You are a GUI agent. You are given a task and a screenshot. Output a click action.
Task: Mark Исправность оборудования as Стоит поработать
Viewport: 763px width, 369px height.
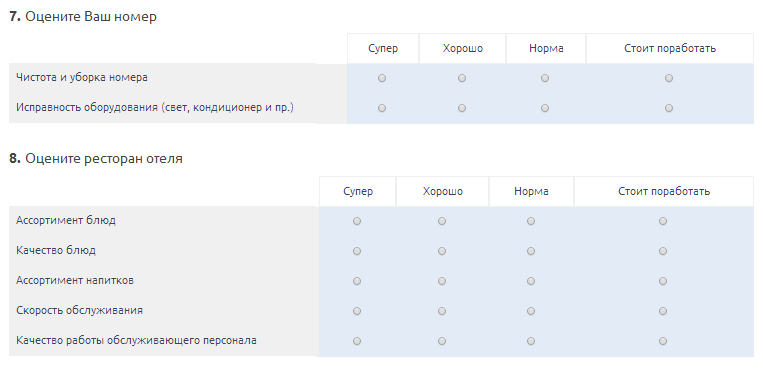coord(669,108)
